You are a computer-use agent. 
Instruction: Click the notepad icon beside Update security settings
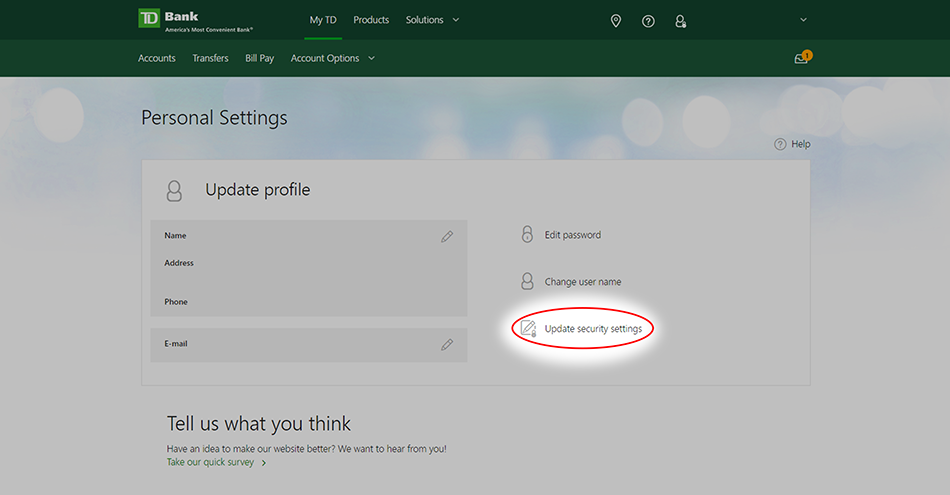(x=528, y=328)
